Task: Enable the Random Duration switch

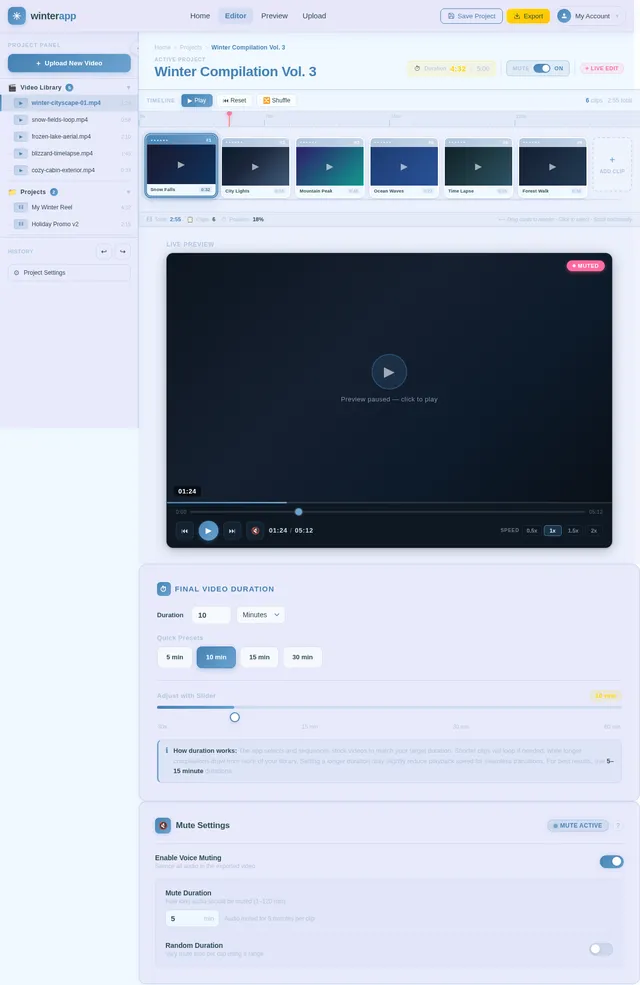Action: 601,949
